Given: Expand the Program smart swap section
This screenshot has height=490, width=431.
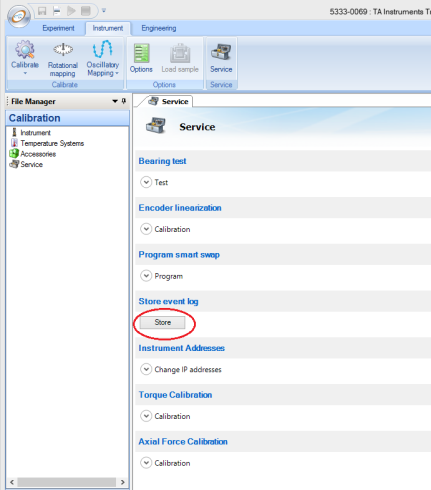Looking at the screenshot, I should (x=146, y=276).
